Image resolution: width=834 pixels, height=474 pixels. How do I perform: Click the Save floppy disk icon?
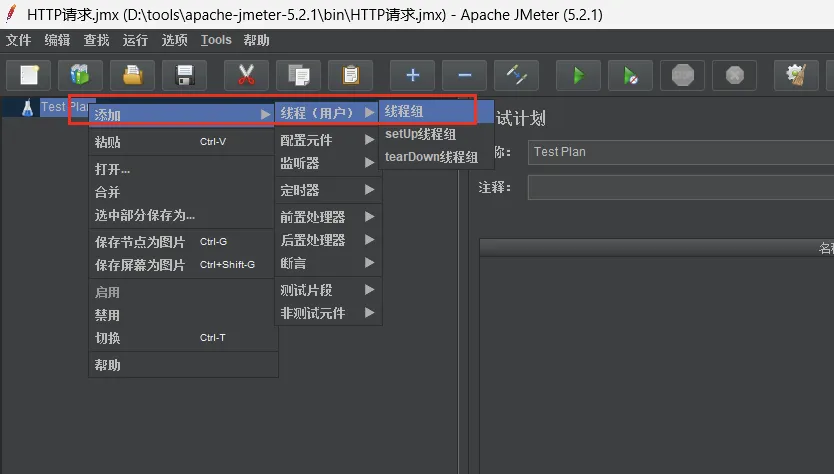(185, 75)
